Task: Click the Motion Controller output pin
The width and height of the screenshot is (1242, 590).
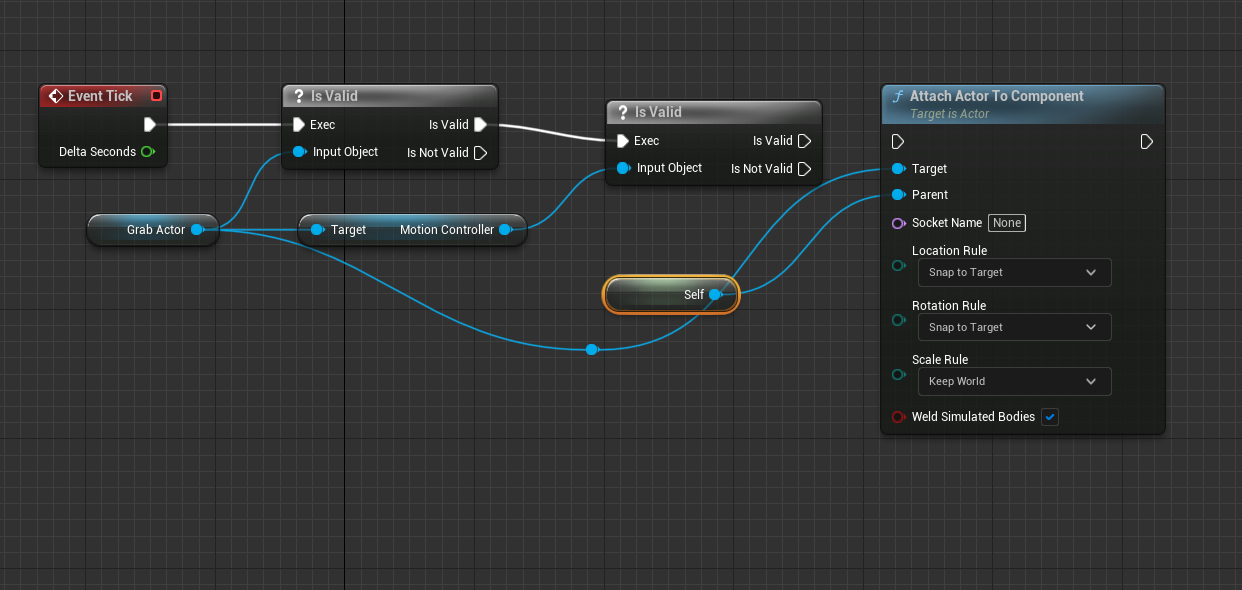Action: click(505, 230)
